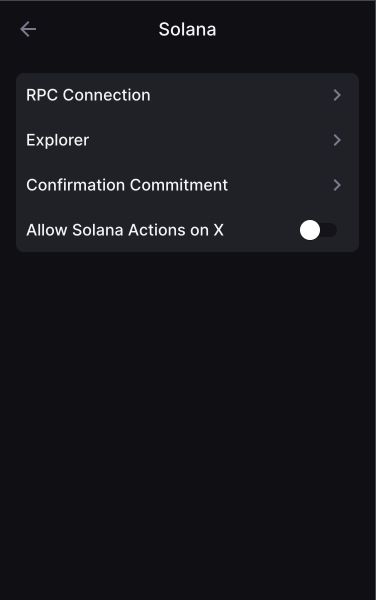Enable Allow Solana Actions on X switch
Image resolution: width=376 pixels, height=600 pixels.
(318, 230)
